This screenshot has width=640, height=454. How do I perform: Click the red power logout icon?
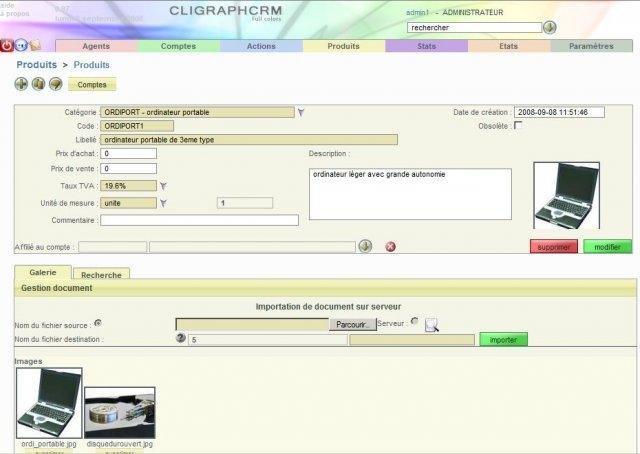click(7, 45)
